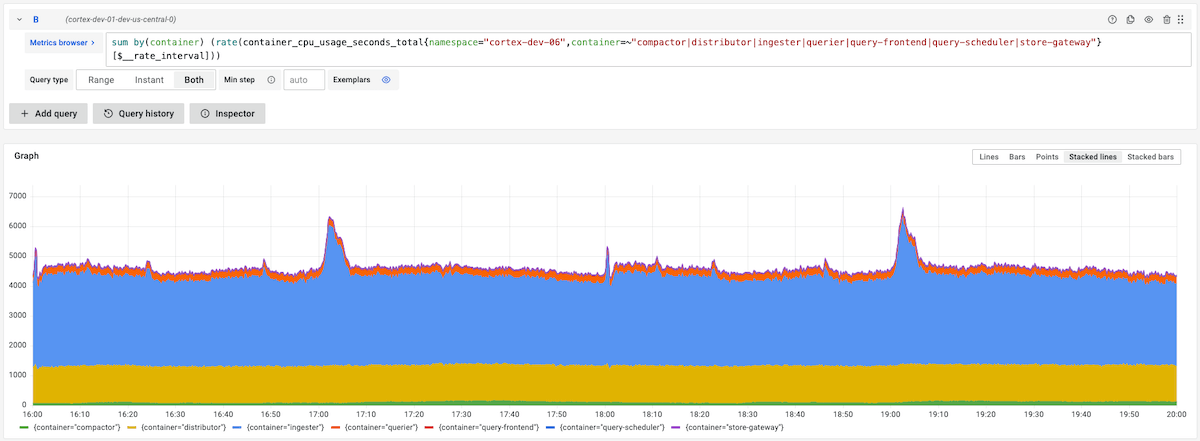Open Query history
This screenshot has height=441, width=1200.
(138, 114)
